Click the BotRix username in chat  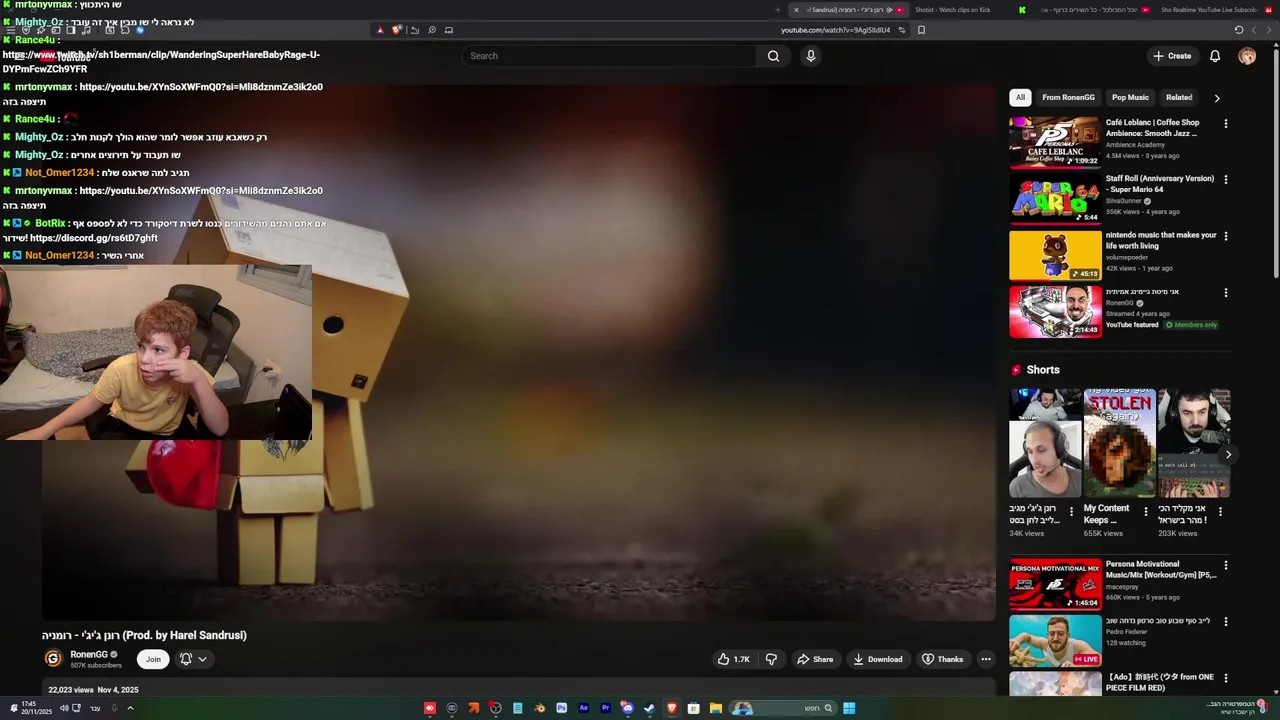50,224
